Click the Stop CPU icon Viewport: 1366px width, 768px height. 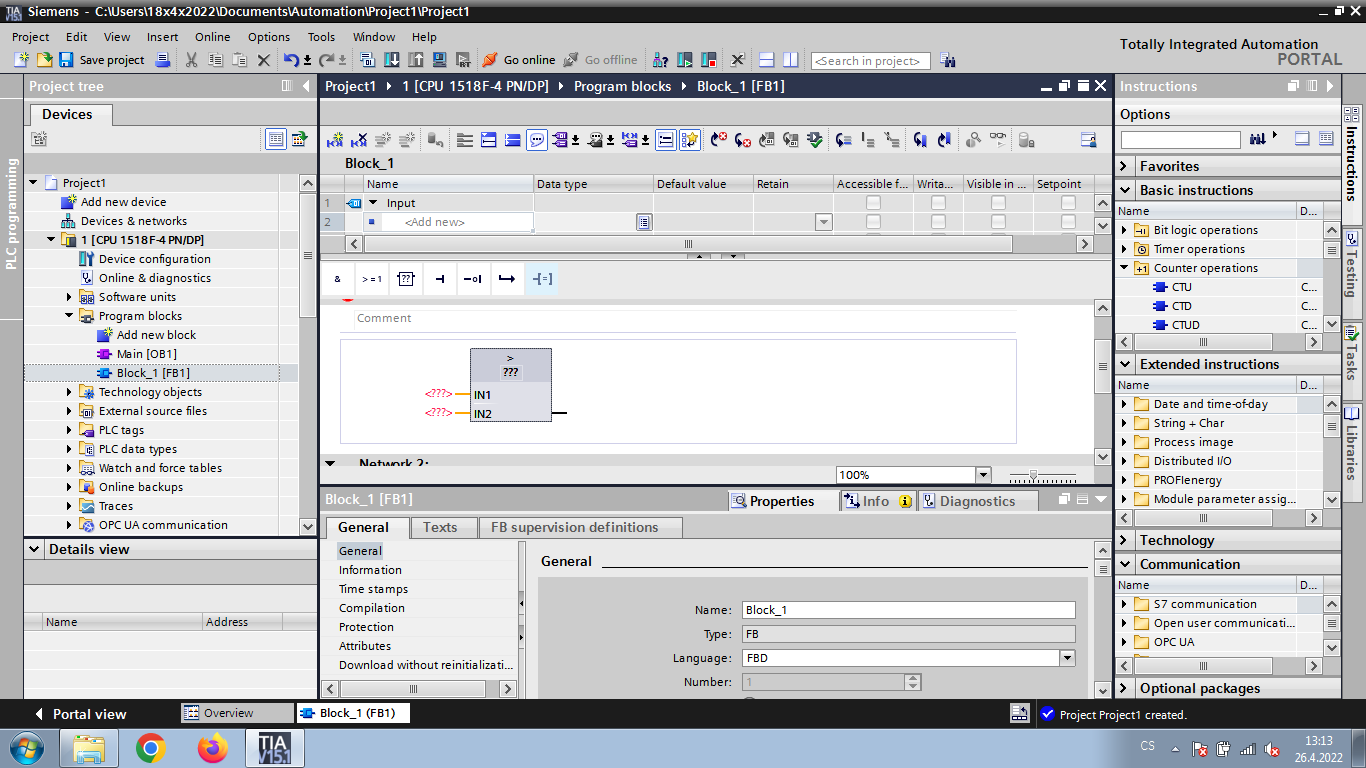709,60
